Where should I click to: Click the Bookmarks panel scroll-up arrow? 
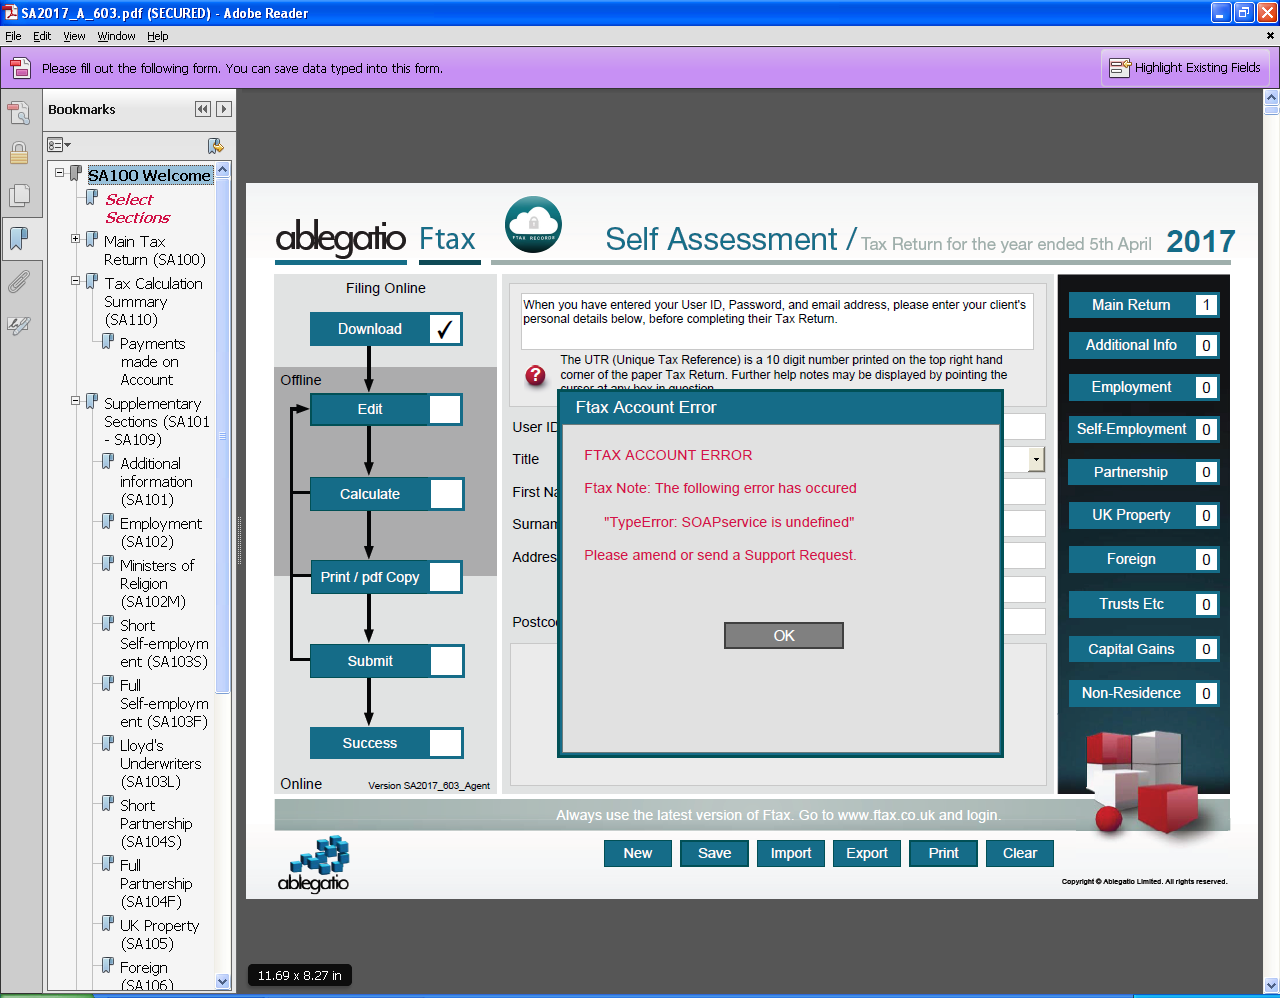(223, 170)
